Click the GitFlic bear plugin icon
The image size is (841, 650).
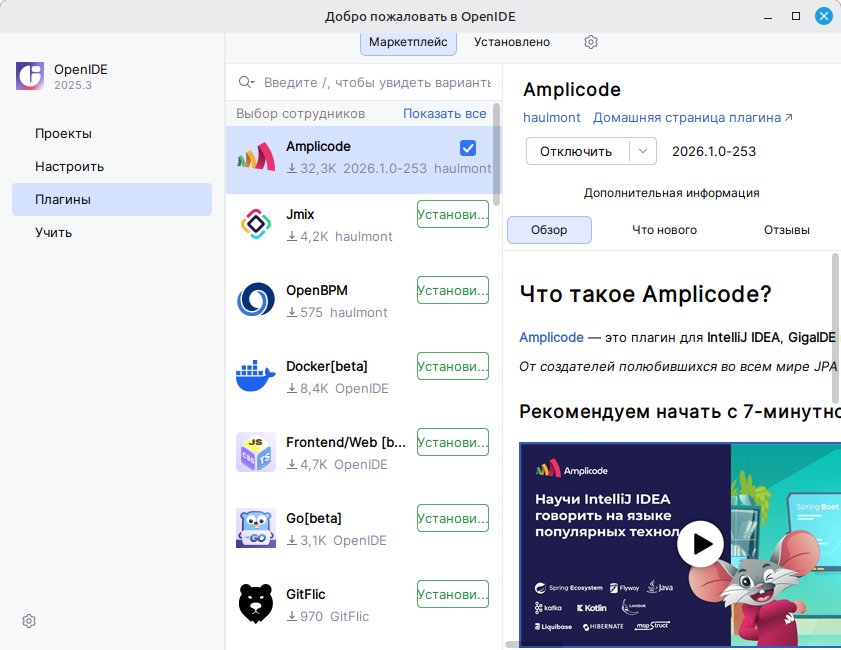point(256,604)
